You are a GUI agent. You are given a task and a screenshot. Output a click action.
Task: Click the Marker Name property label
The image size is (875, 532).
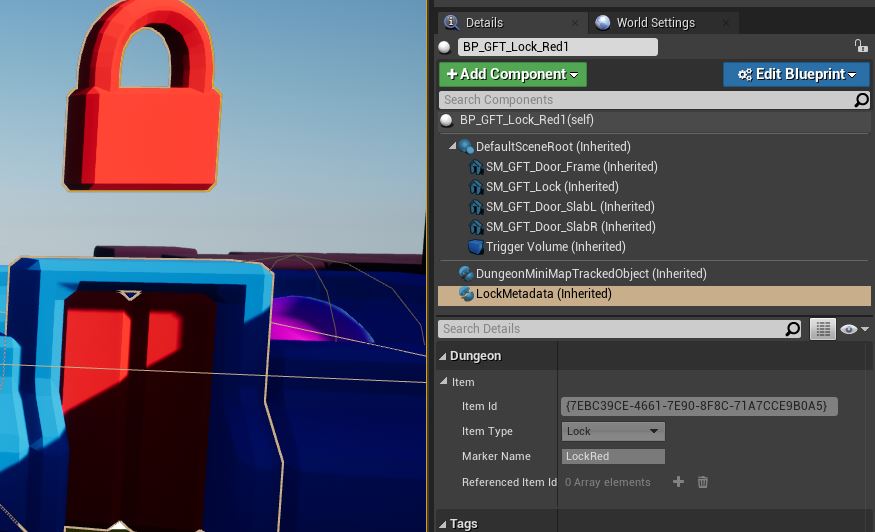496,456
